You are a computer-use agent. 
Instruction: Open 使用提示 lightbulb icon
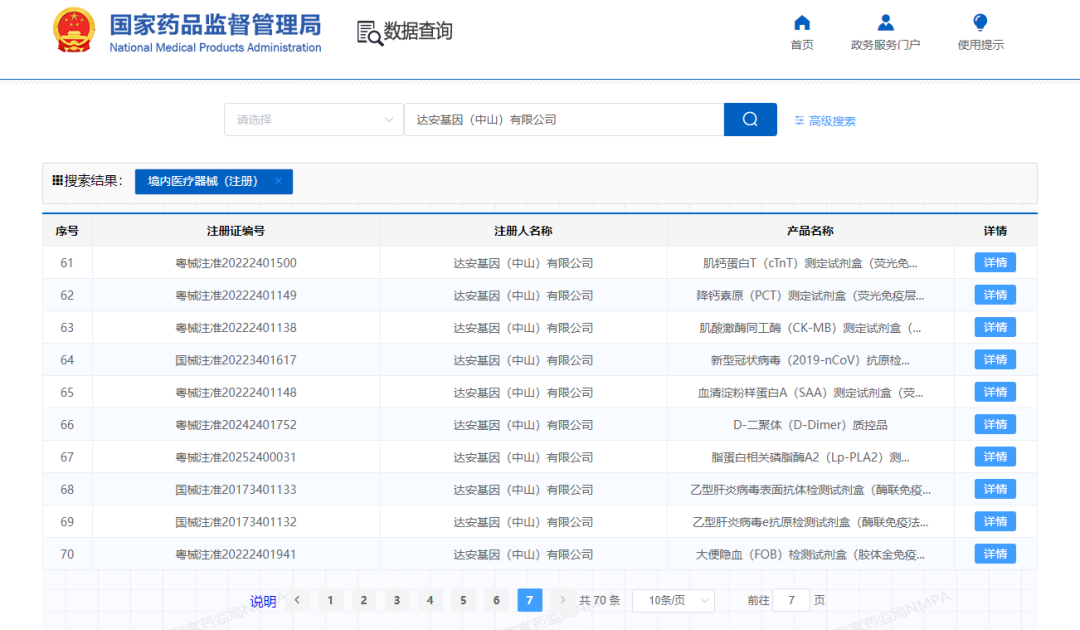pyautogui.click(x=980, y=23)
